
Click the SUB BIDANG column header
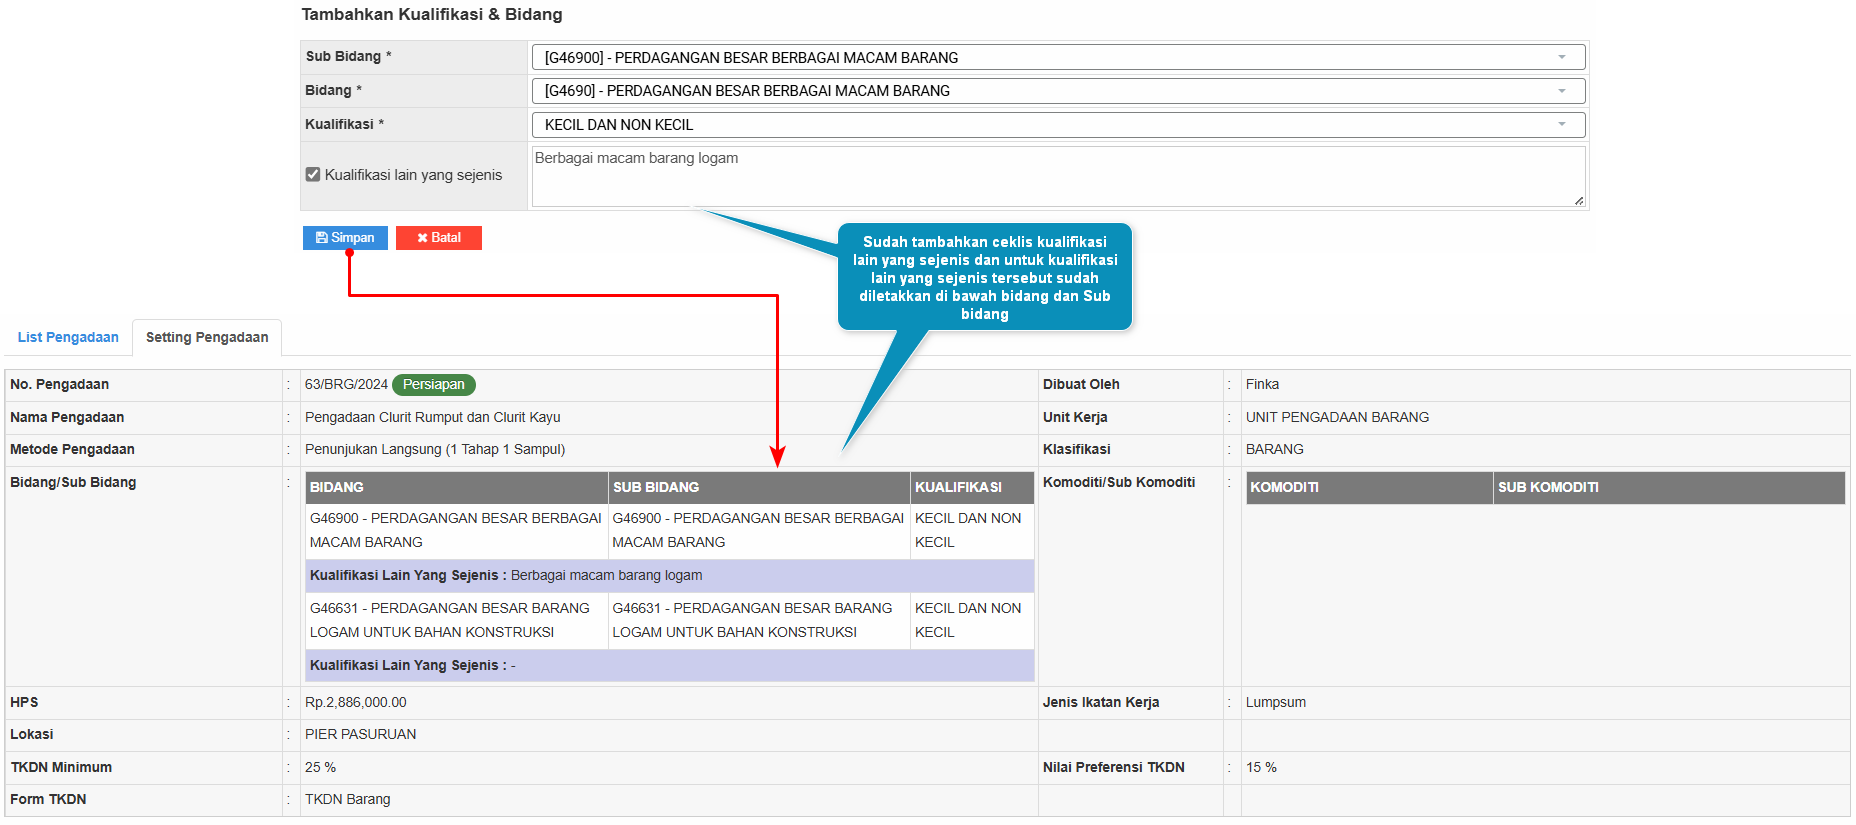[x=758, y=488]
